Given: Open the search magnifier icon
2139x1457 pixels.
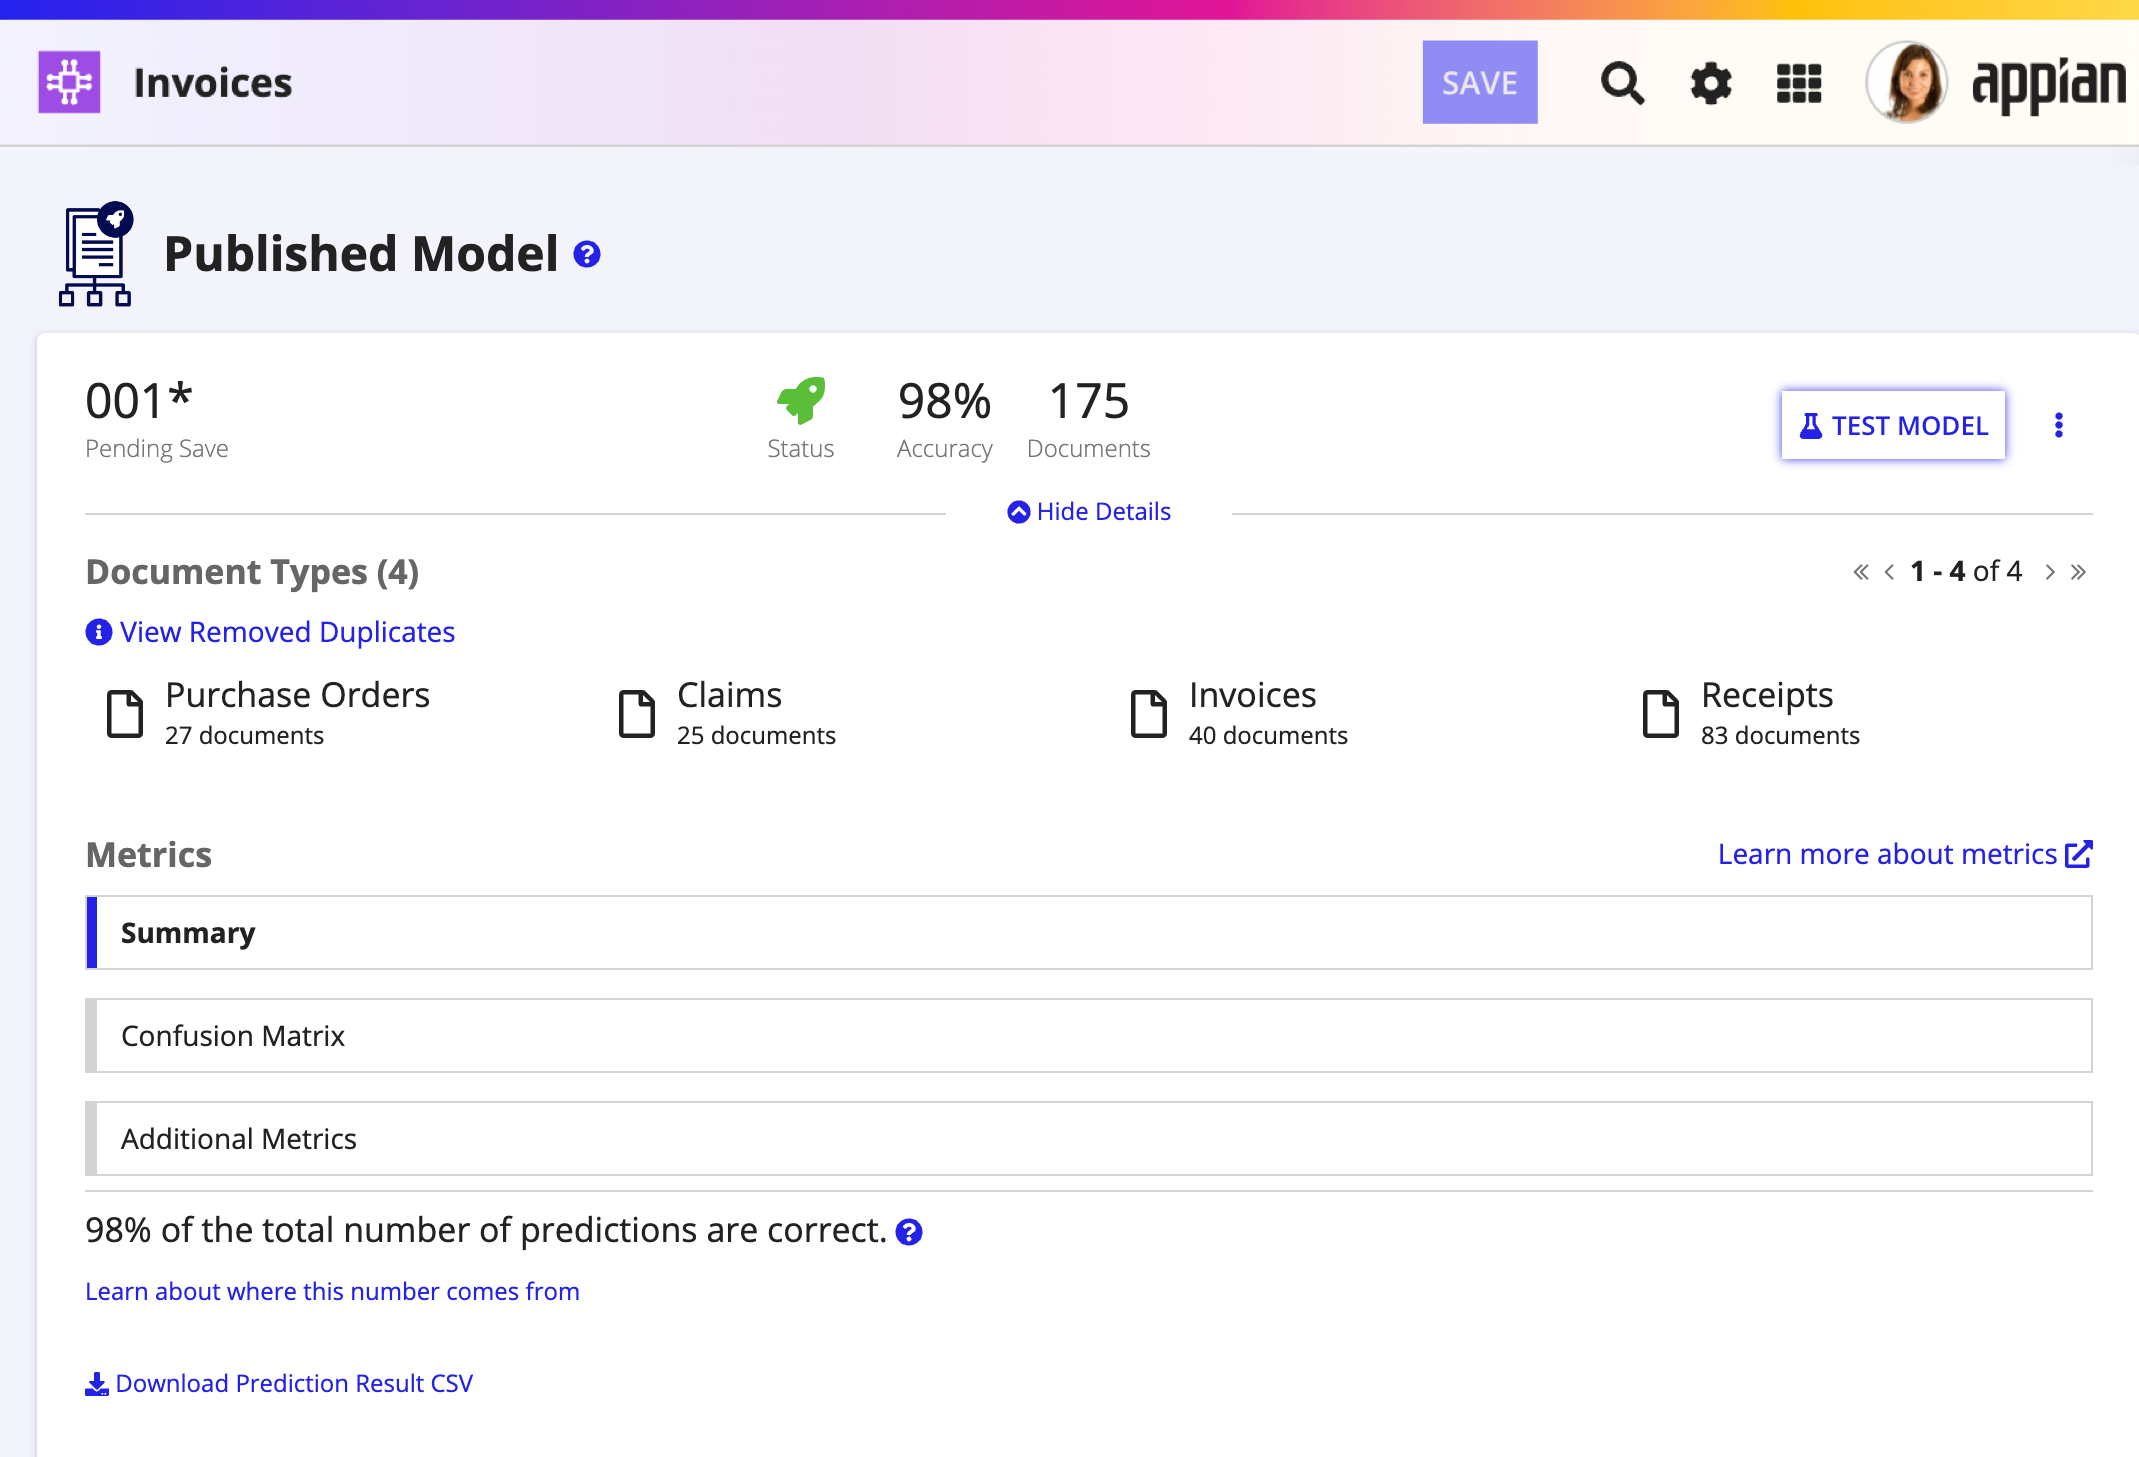Looking at the screenshot, I should 1622,83.
